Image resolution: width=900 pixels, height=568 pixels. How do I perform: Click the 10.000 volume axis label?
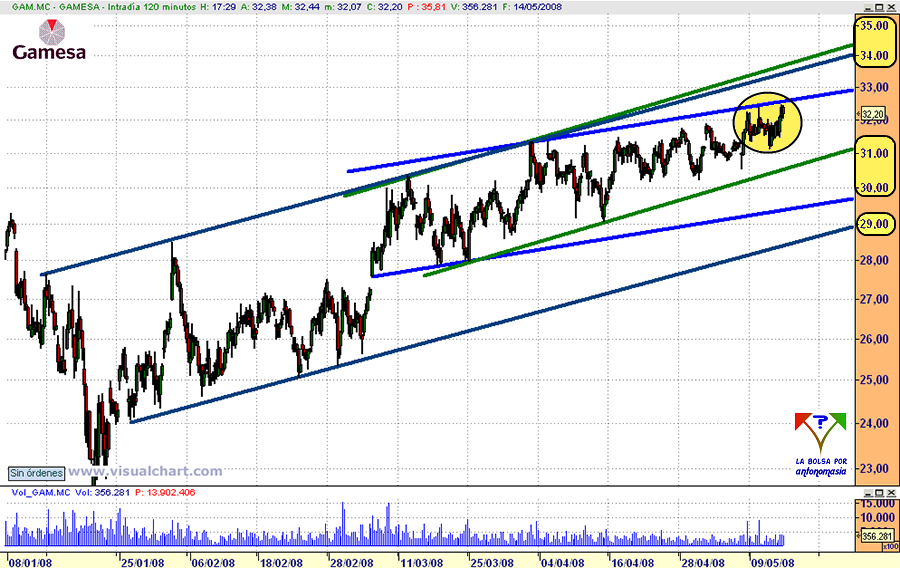878,518
